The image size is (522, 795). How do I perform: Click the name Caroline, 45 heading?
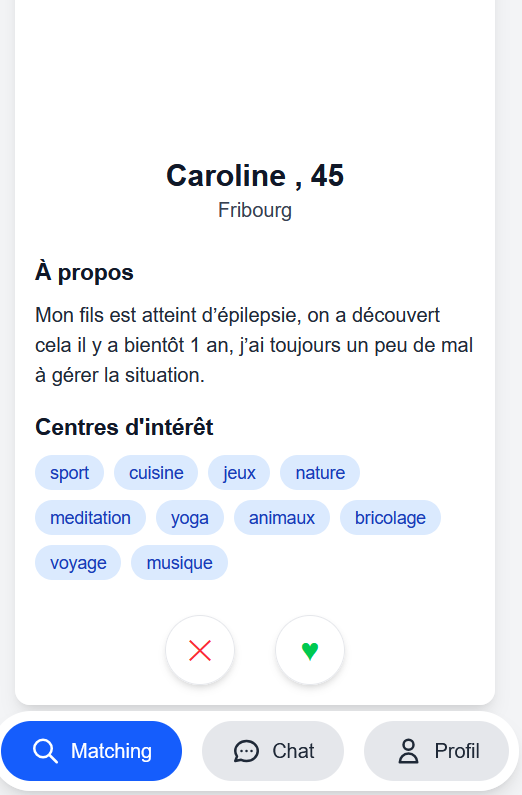pos(255,176)
